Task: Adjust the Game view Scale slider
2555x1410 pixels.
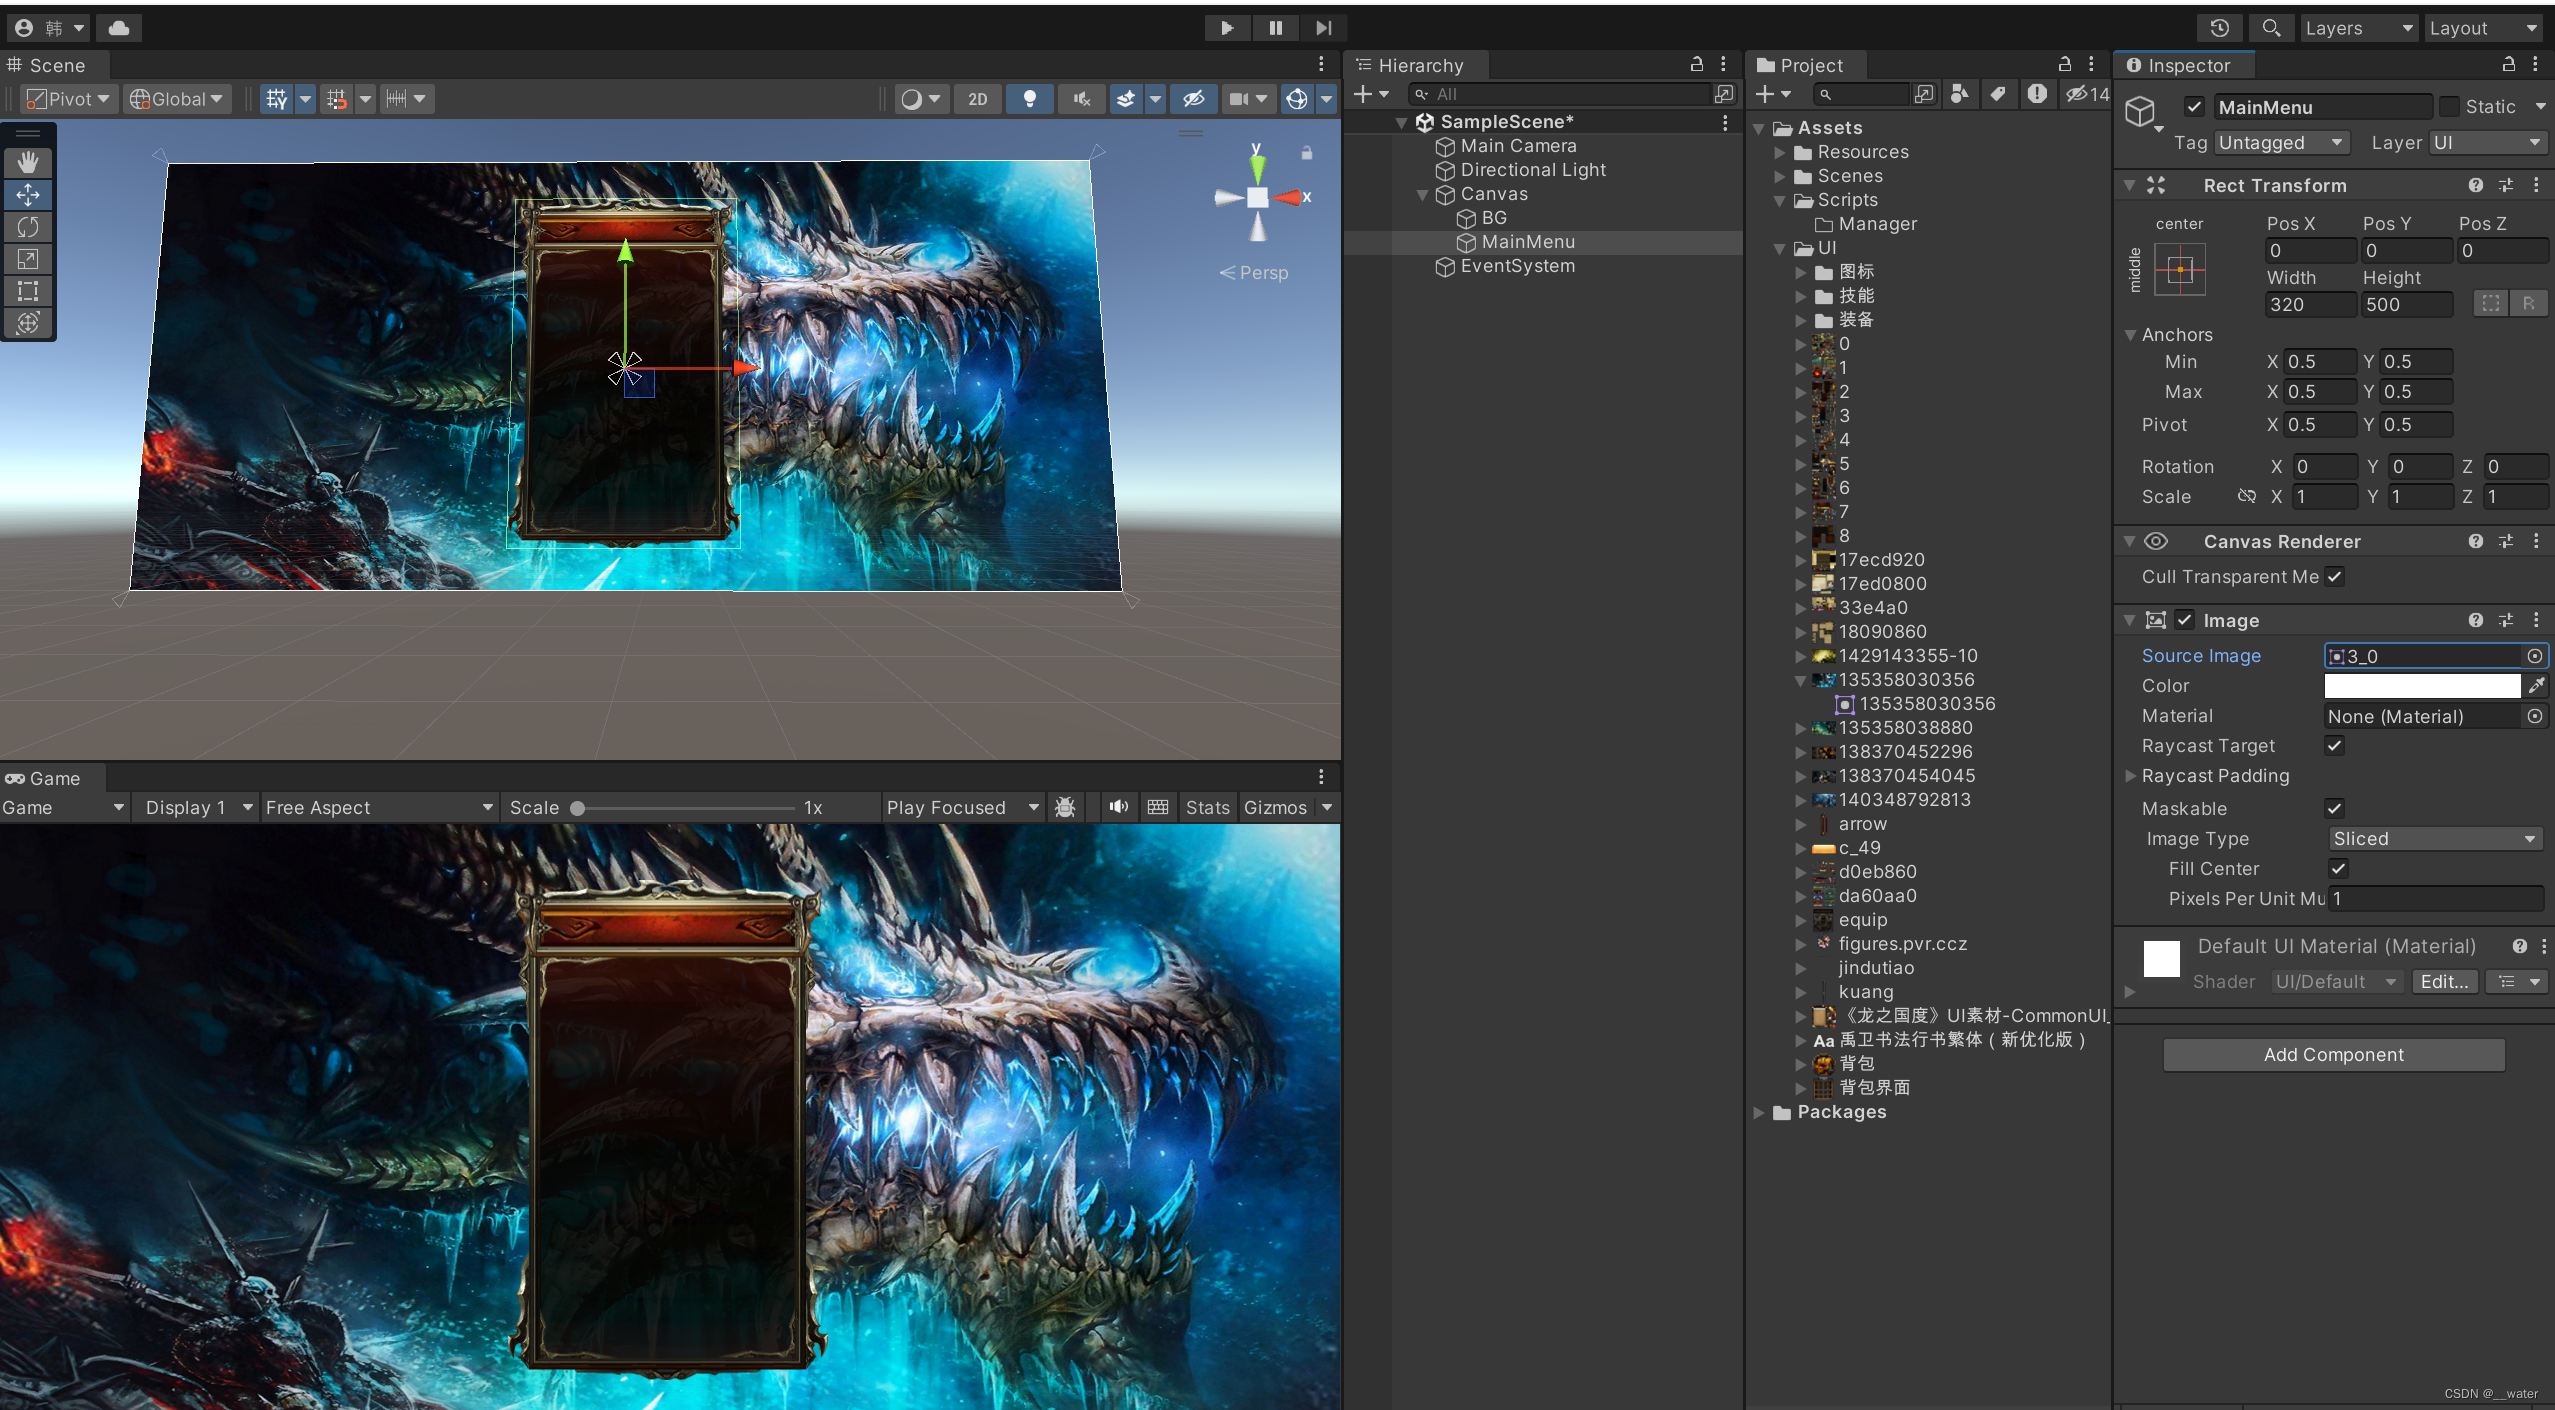Action: [x=684, y=808]
